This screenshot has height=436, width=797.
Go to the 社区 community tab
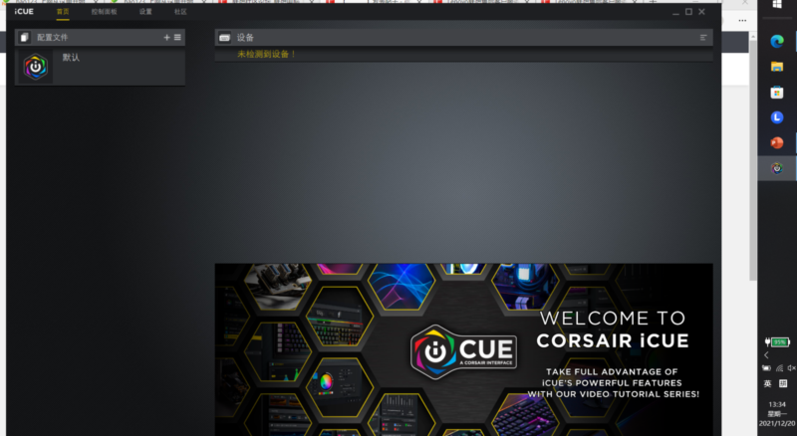(x=180, y=12)
